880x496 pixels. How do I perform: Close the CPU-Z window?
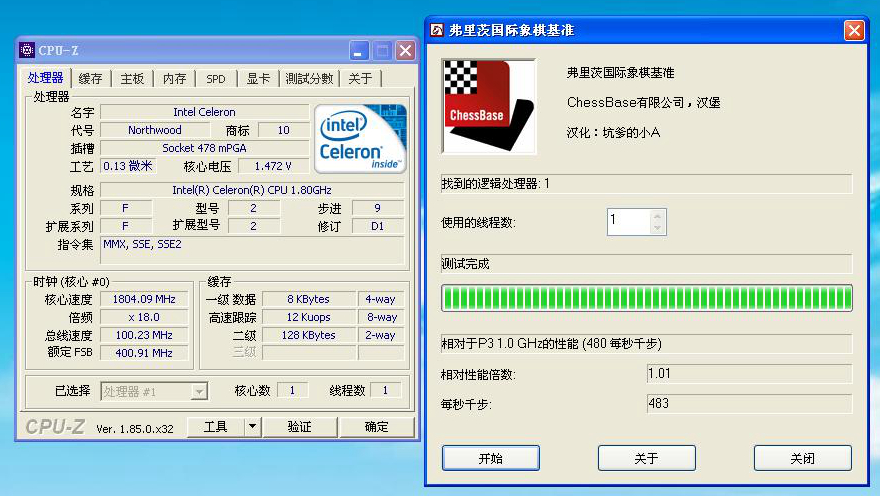(405, 50)
